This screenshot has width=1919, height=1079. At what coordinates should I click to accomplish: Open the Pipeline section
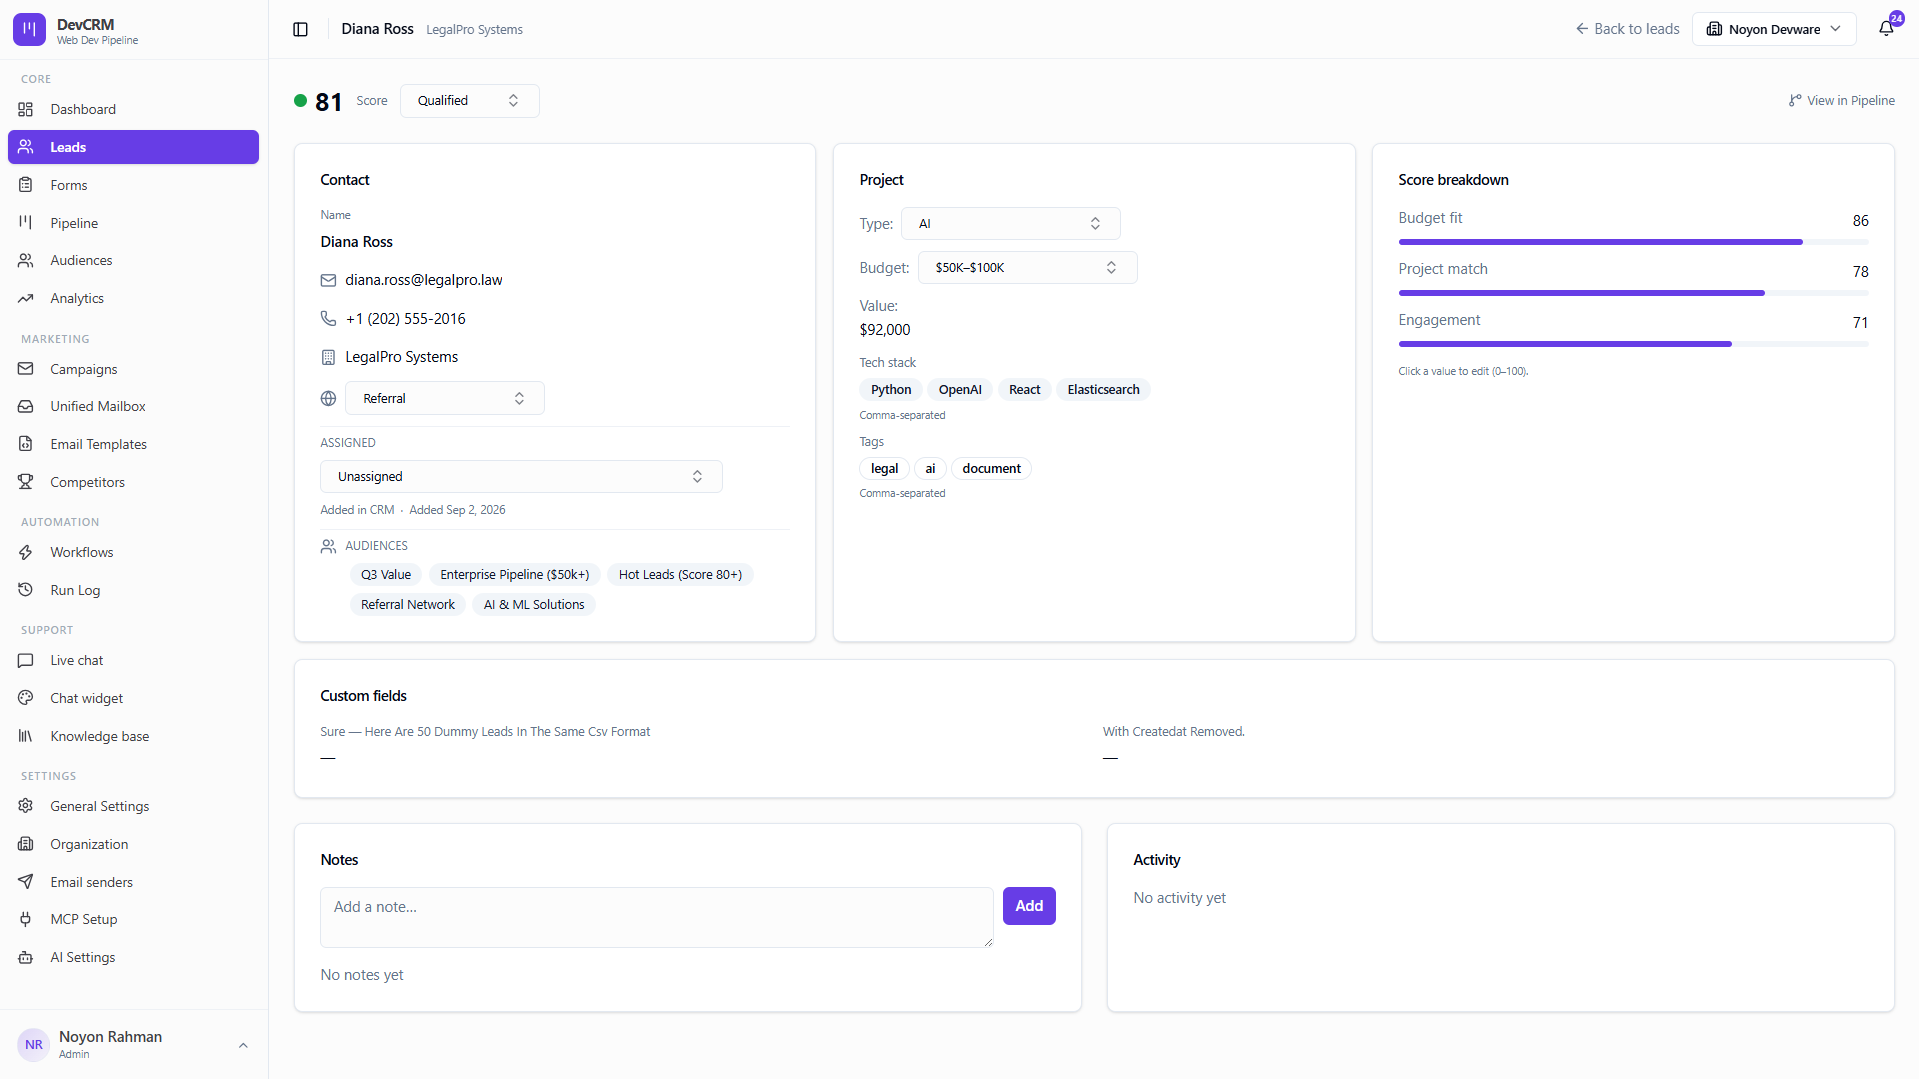pos(133,223)
